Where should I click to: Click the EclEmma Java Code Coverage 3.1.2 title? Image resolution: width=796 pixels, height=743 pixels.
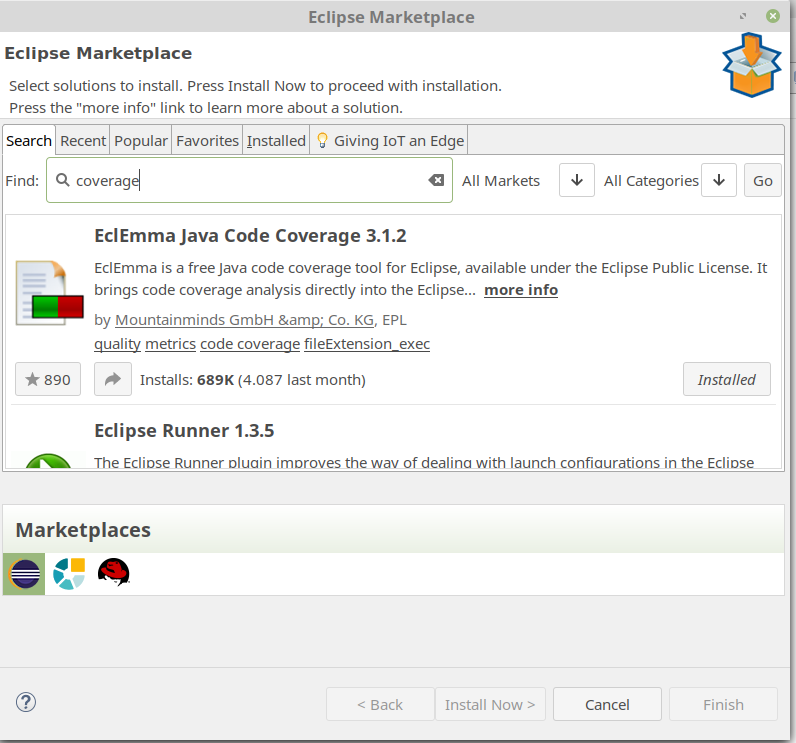tap(250, 236)
